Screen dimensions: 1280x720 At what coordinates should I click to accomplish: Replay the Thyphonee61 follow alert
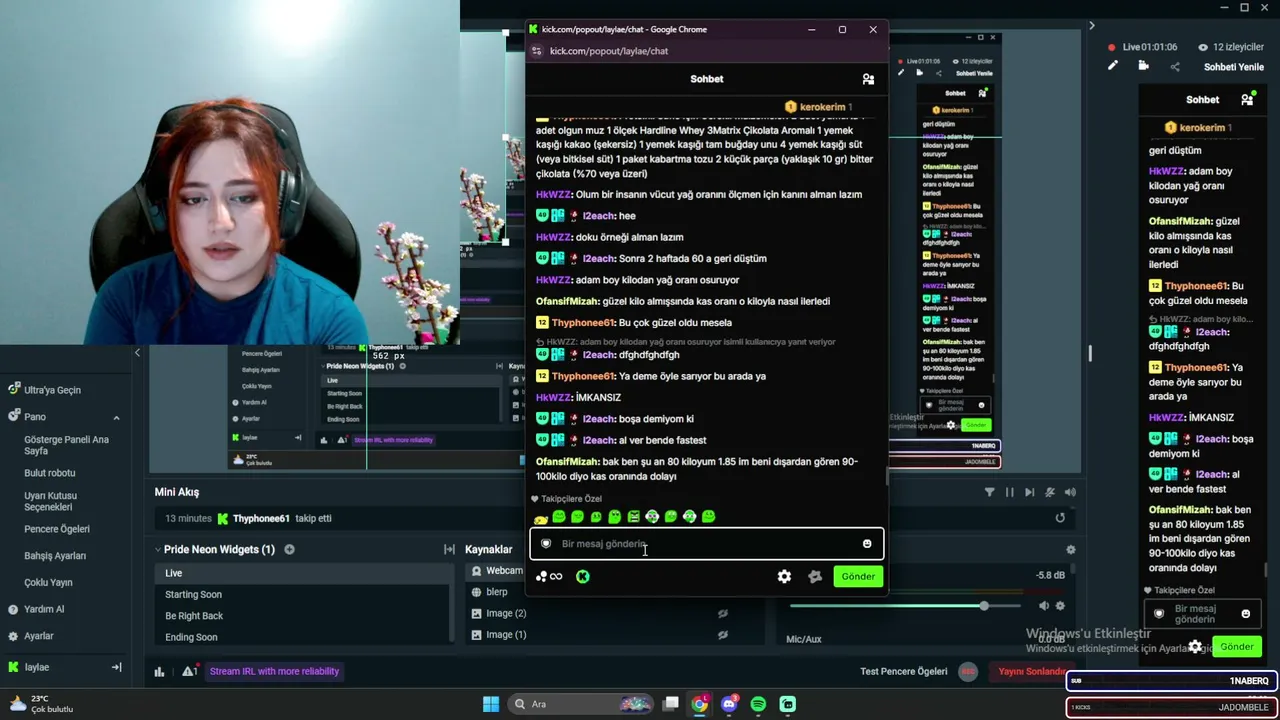click(x=1060, y=518)
